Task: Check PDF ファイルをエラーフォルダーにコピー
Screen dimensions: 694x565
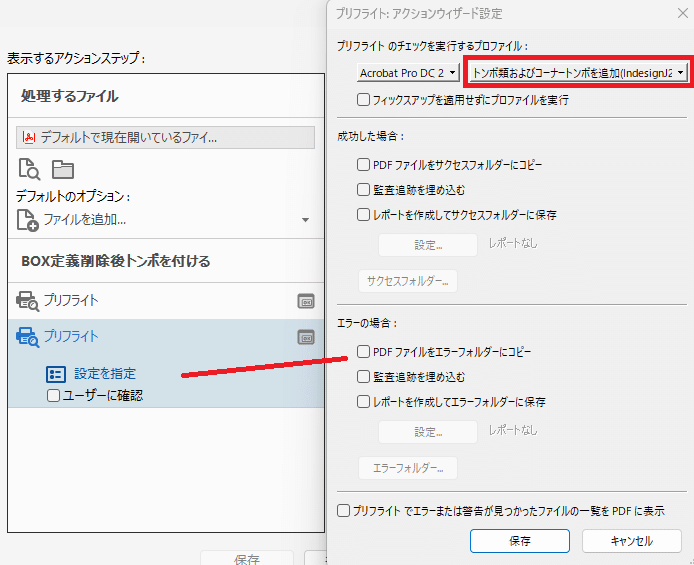Action: [x=363, y=352]
